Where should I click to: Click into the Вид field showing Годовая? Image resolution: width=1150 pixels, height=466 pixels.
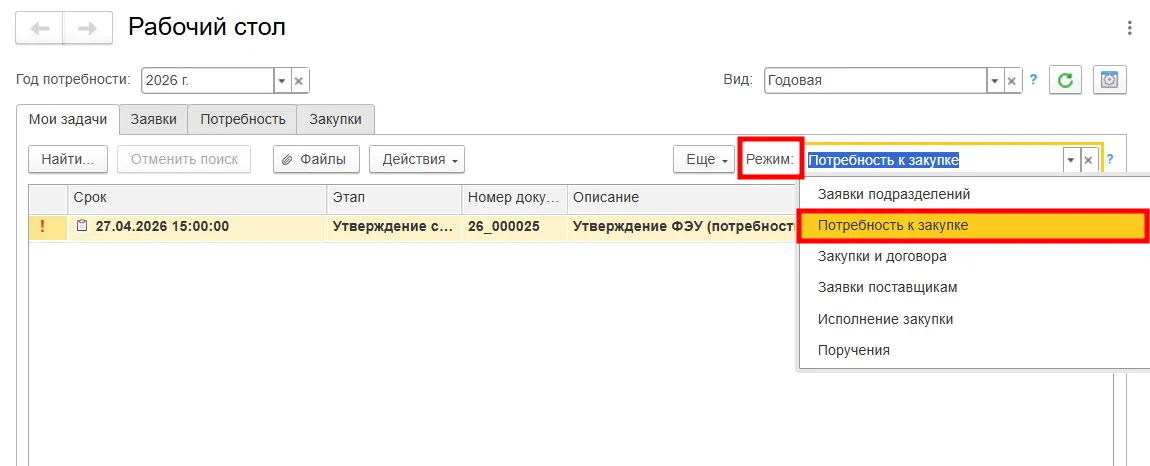875,81
